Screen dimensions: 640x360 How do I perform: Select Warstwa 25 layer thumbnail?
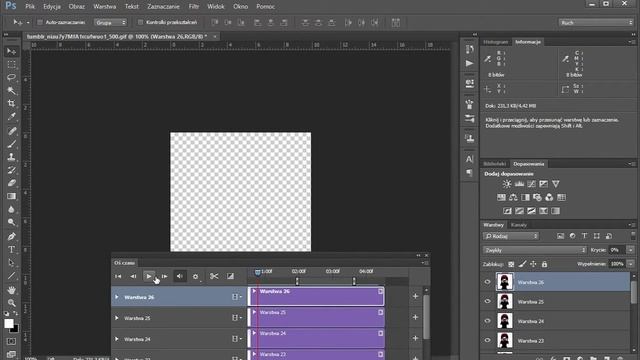505,301
